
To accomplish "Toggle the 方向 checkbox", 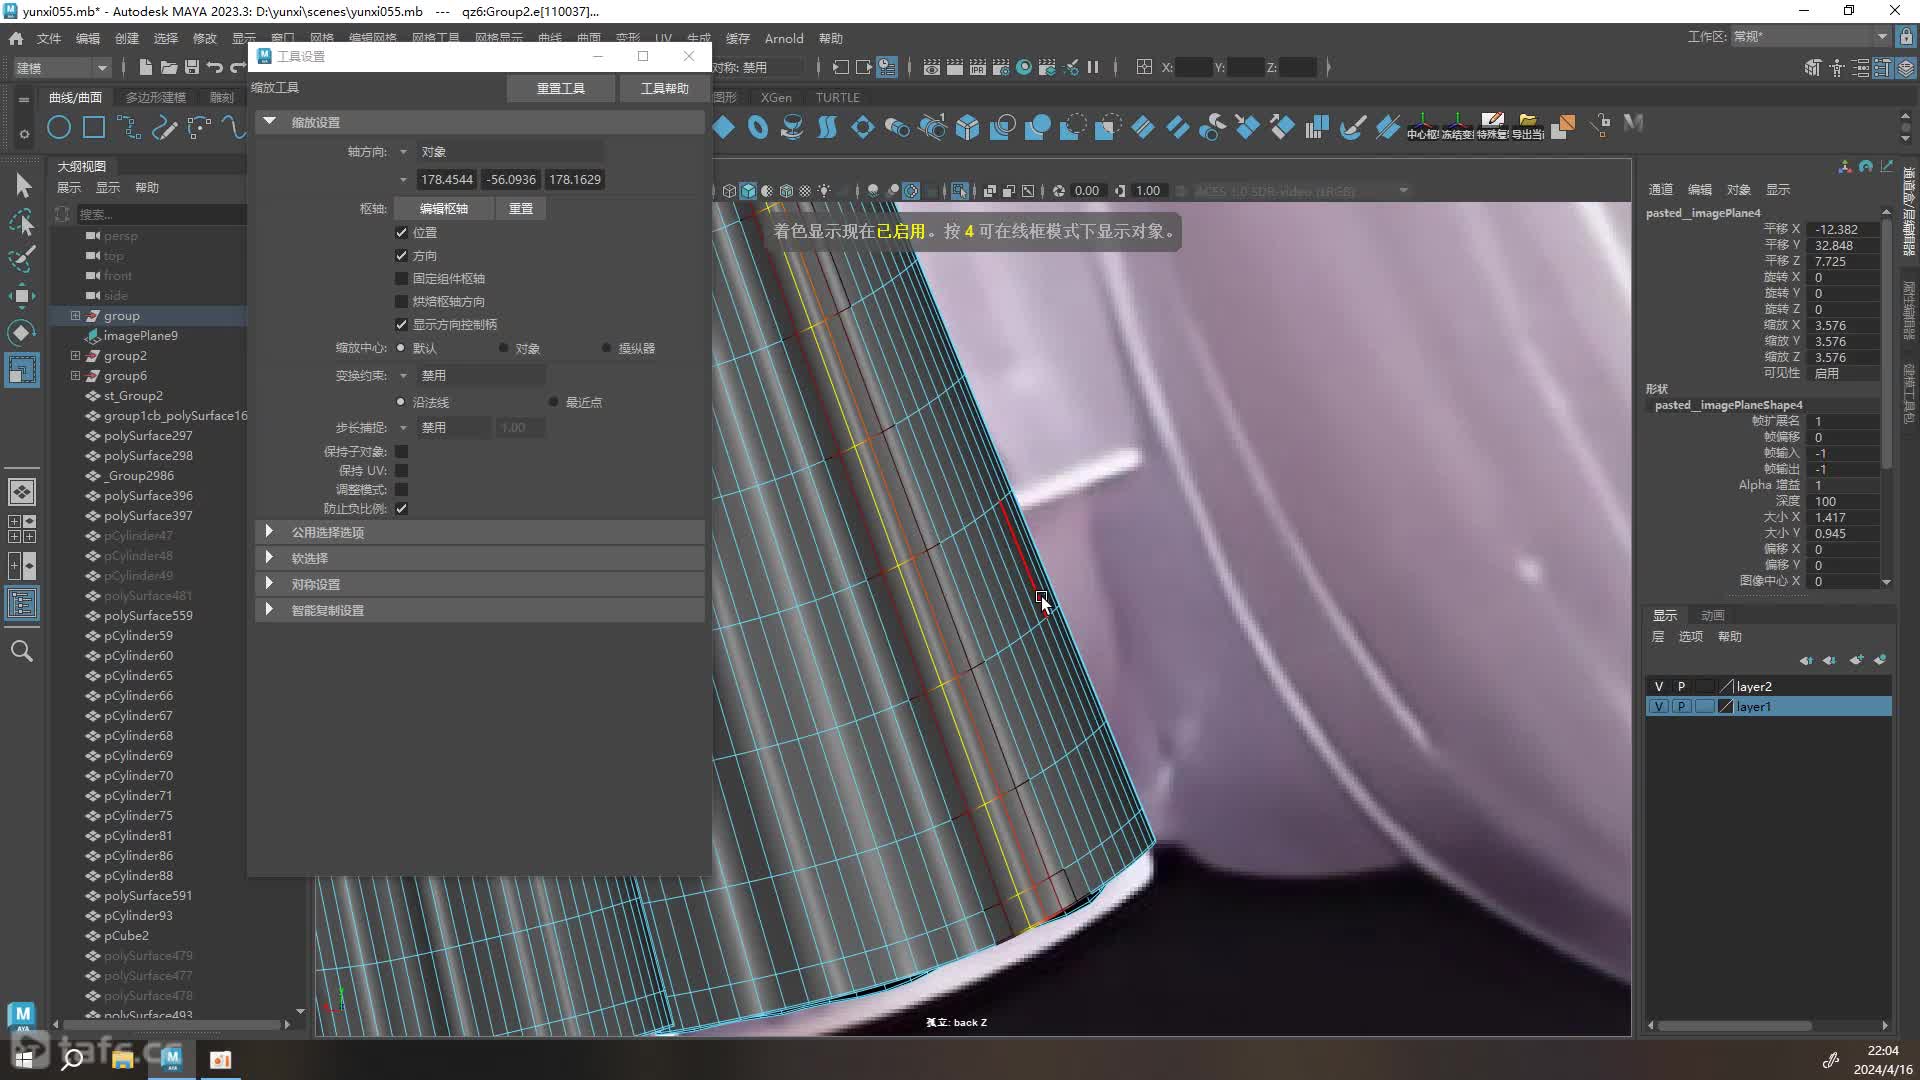I will click(401, 255).
